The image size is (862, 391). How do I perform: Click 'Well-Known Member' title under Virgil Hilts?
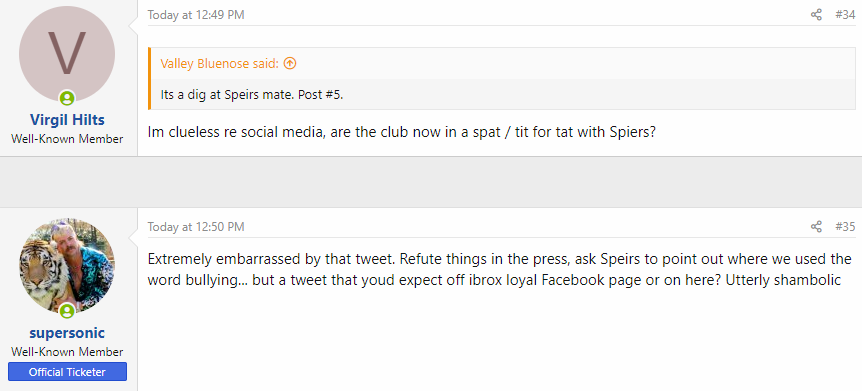click(67, 139)
